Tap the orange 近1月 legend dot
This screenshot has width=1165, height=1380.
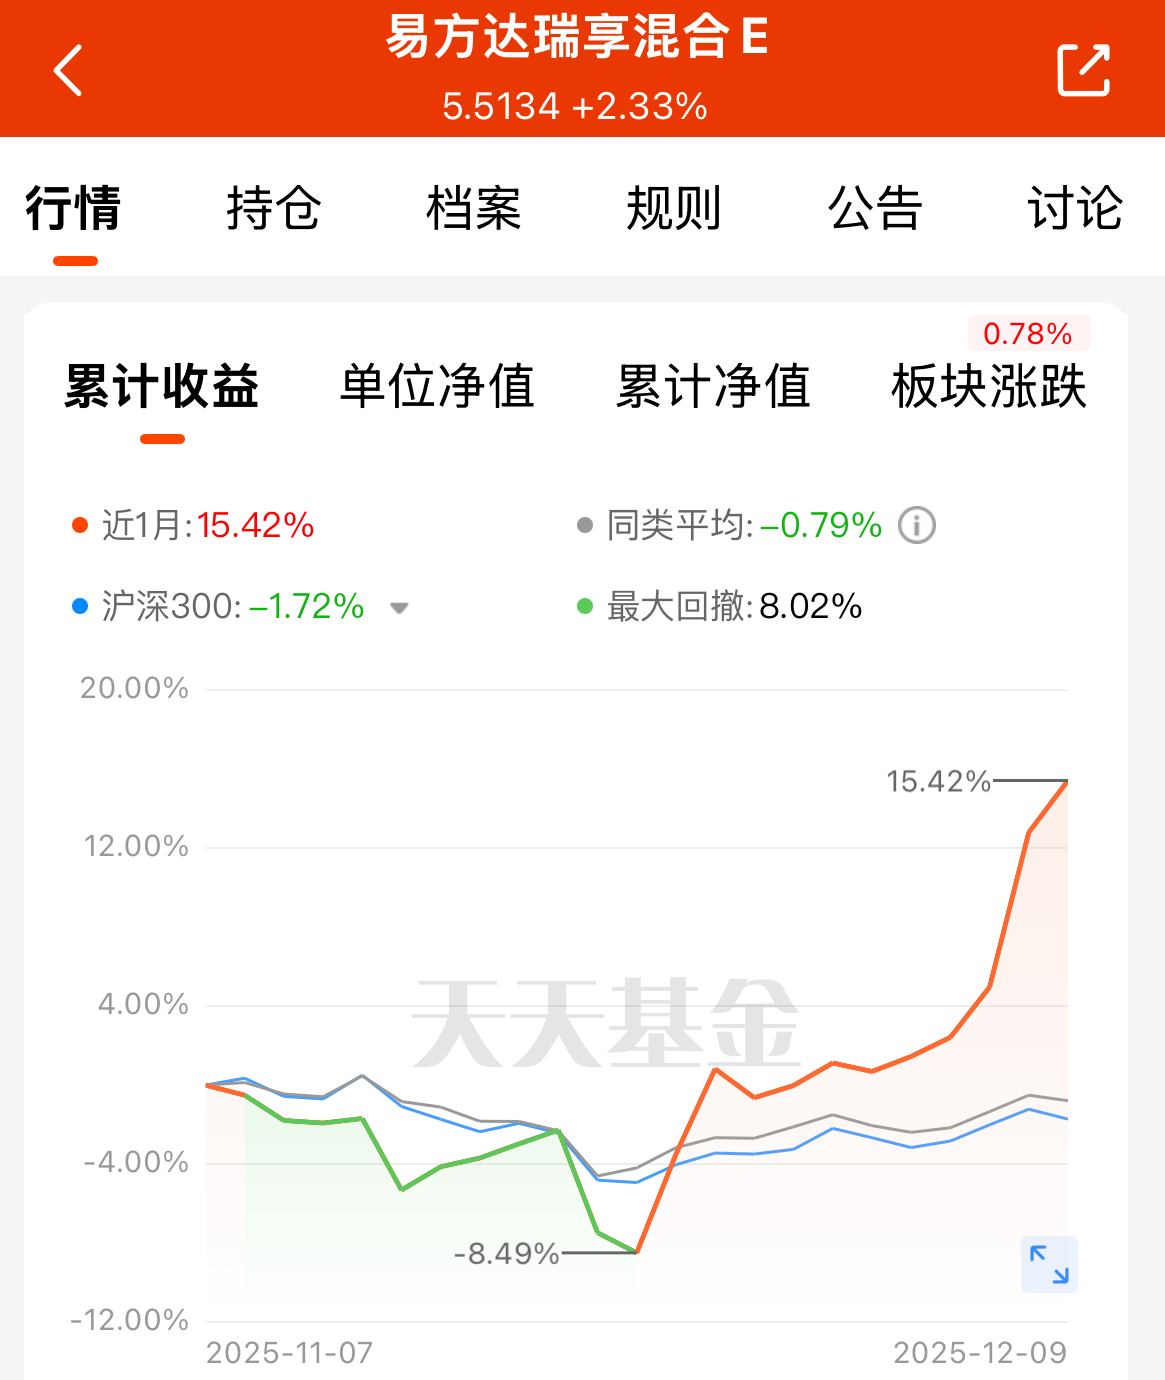80,525
